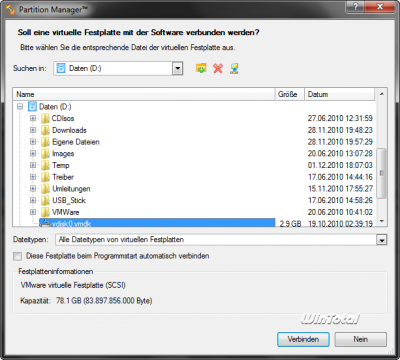Click the Verbinden button

click(x=303, y=339)
